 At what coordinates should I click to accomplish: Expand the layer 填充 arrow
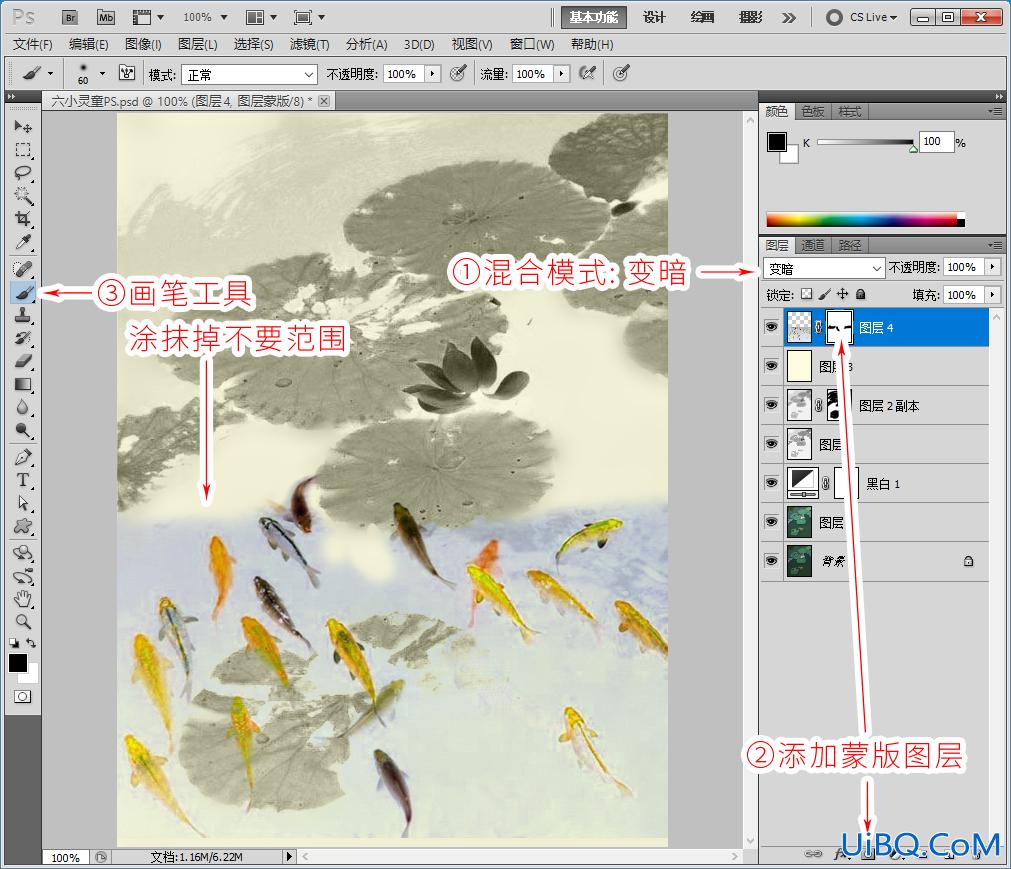click(x=992, y=295)
